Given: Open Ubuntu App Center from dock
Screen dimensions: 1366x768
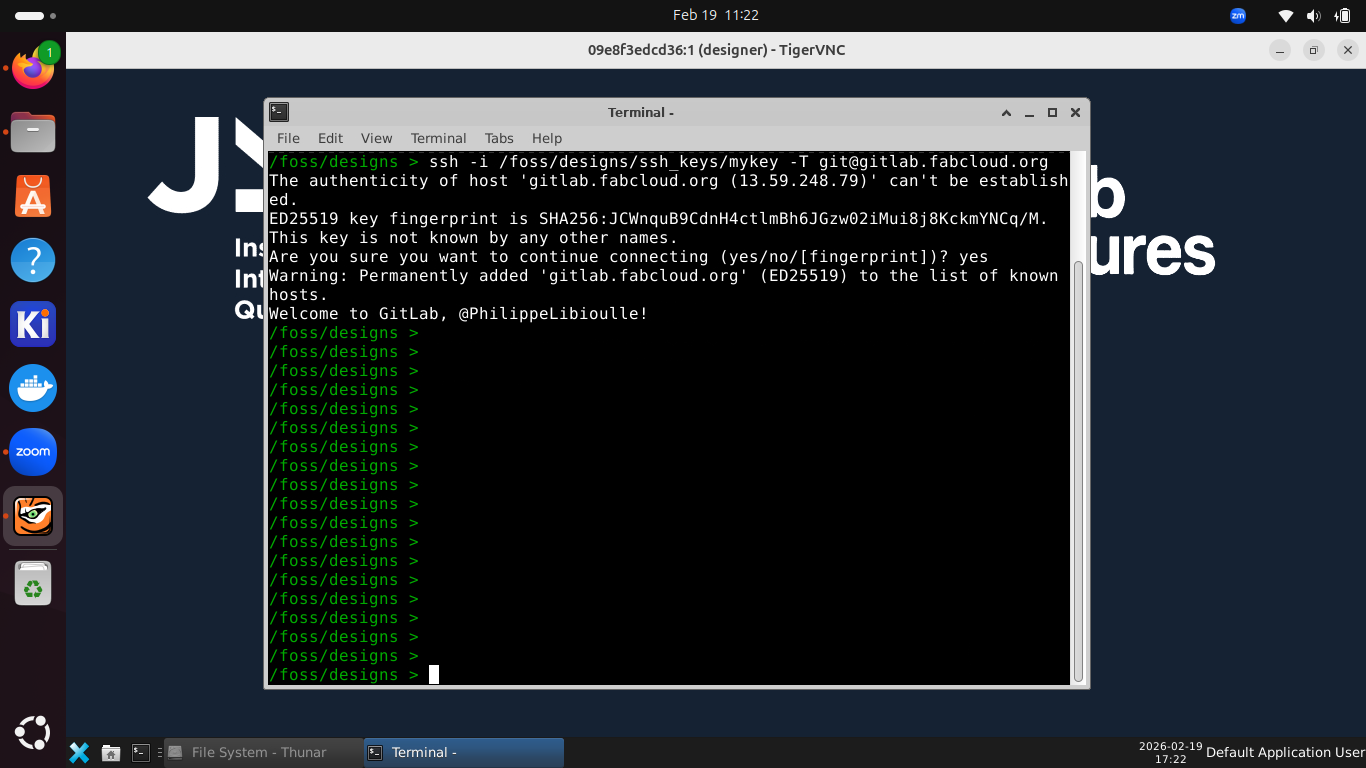Looking at the screenshot, I should point(33,197).
